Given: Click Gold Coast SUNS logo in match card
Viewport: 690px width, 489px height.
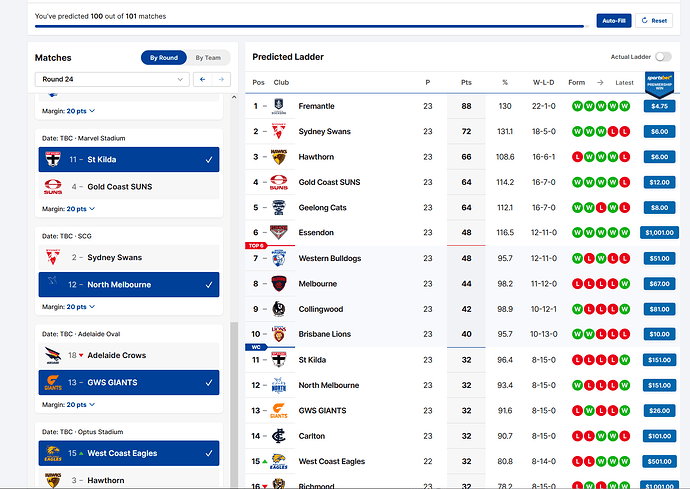Looking at the screenshot, I should click(53, 187).
